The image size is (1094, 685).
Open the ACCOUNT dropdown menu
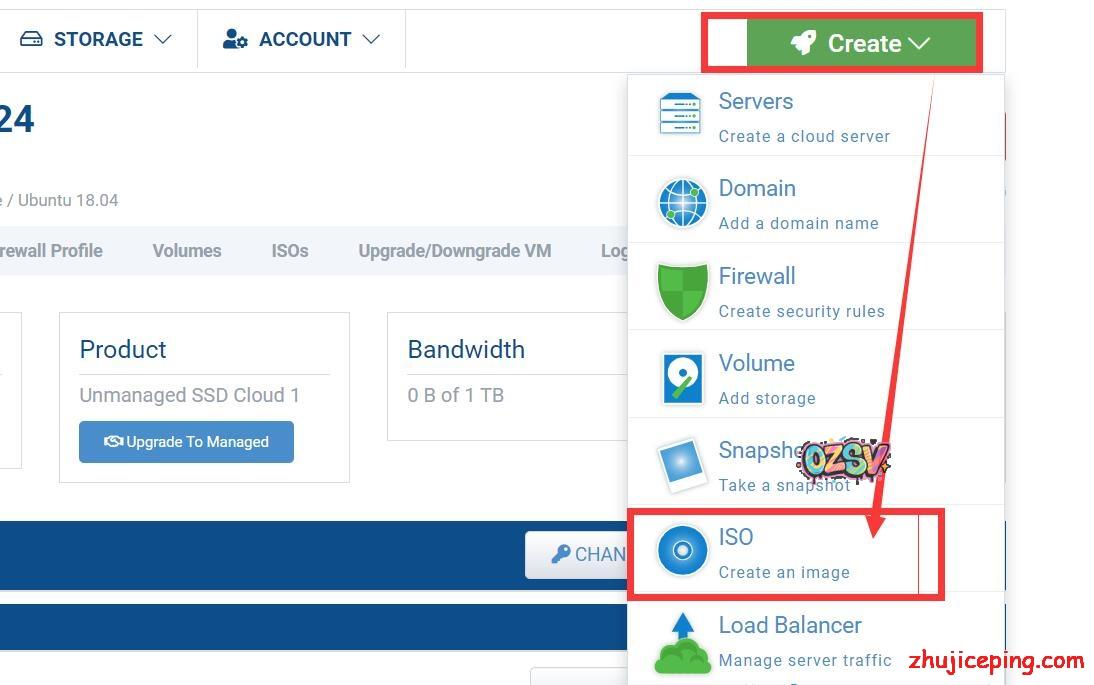301,39
